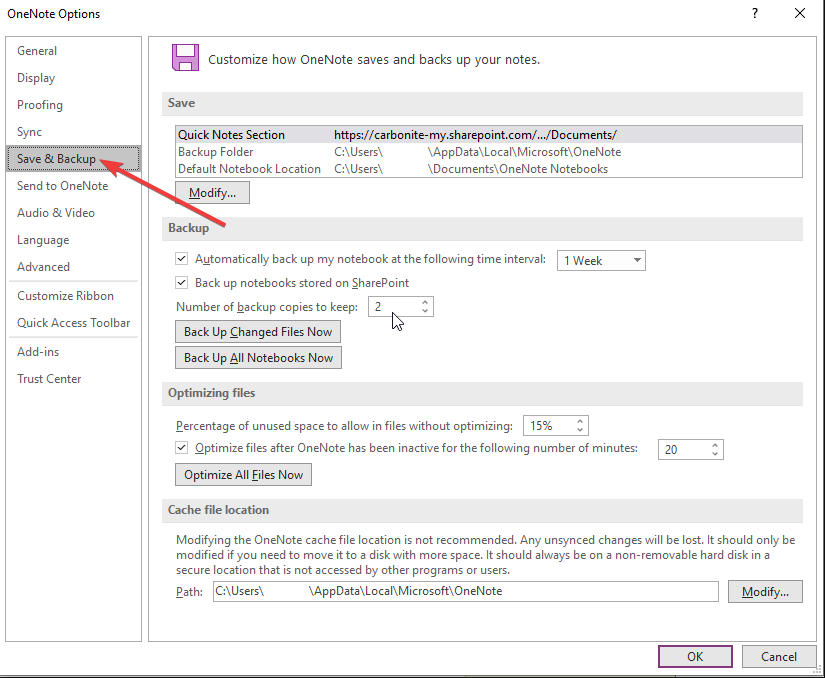The width and height of the screenshot is (825, 678).
Task: Open the Language options
Action: click(x=43, y=240)
